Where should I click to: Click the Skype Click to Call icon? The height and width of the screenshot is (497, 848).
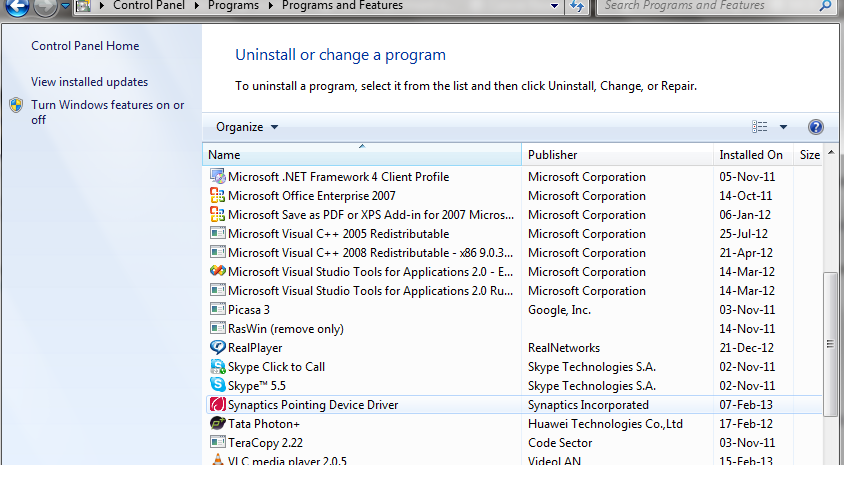(x=218, y=367)
